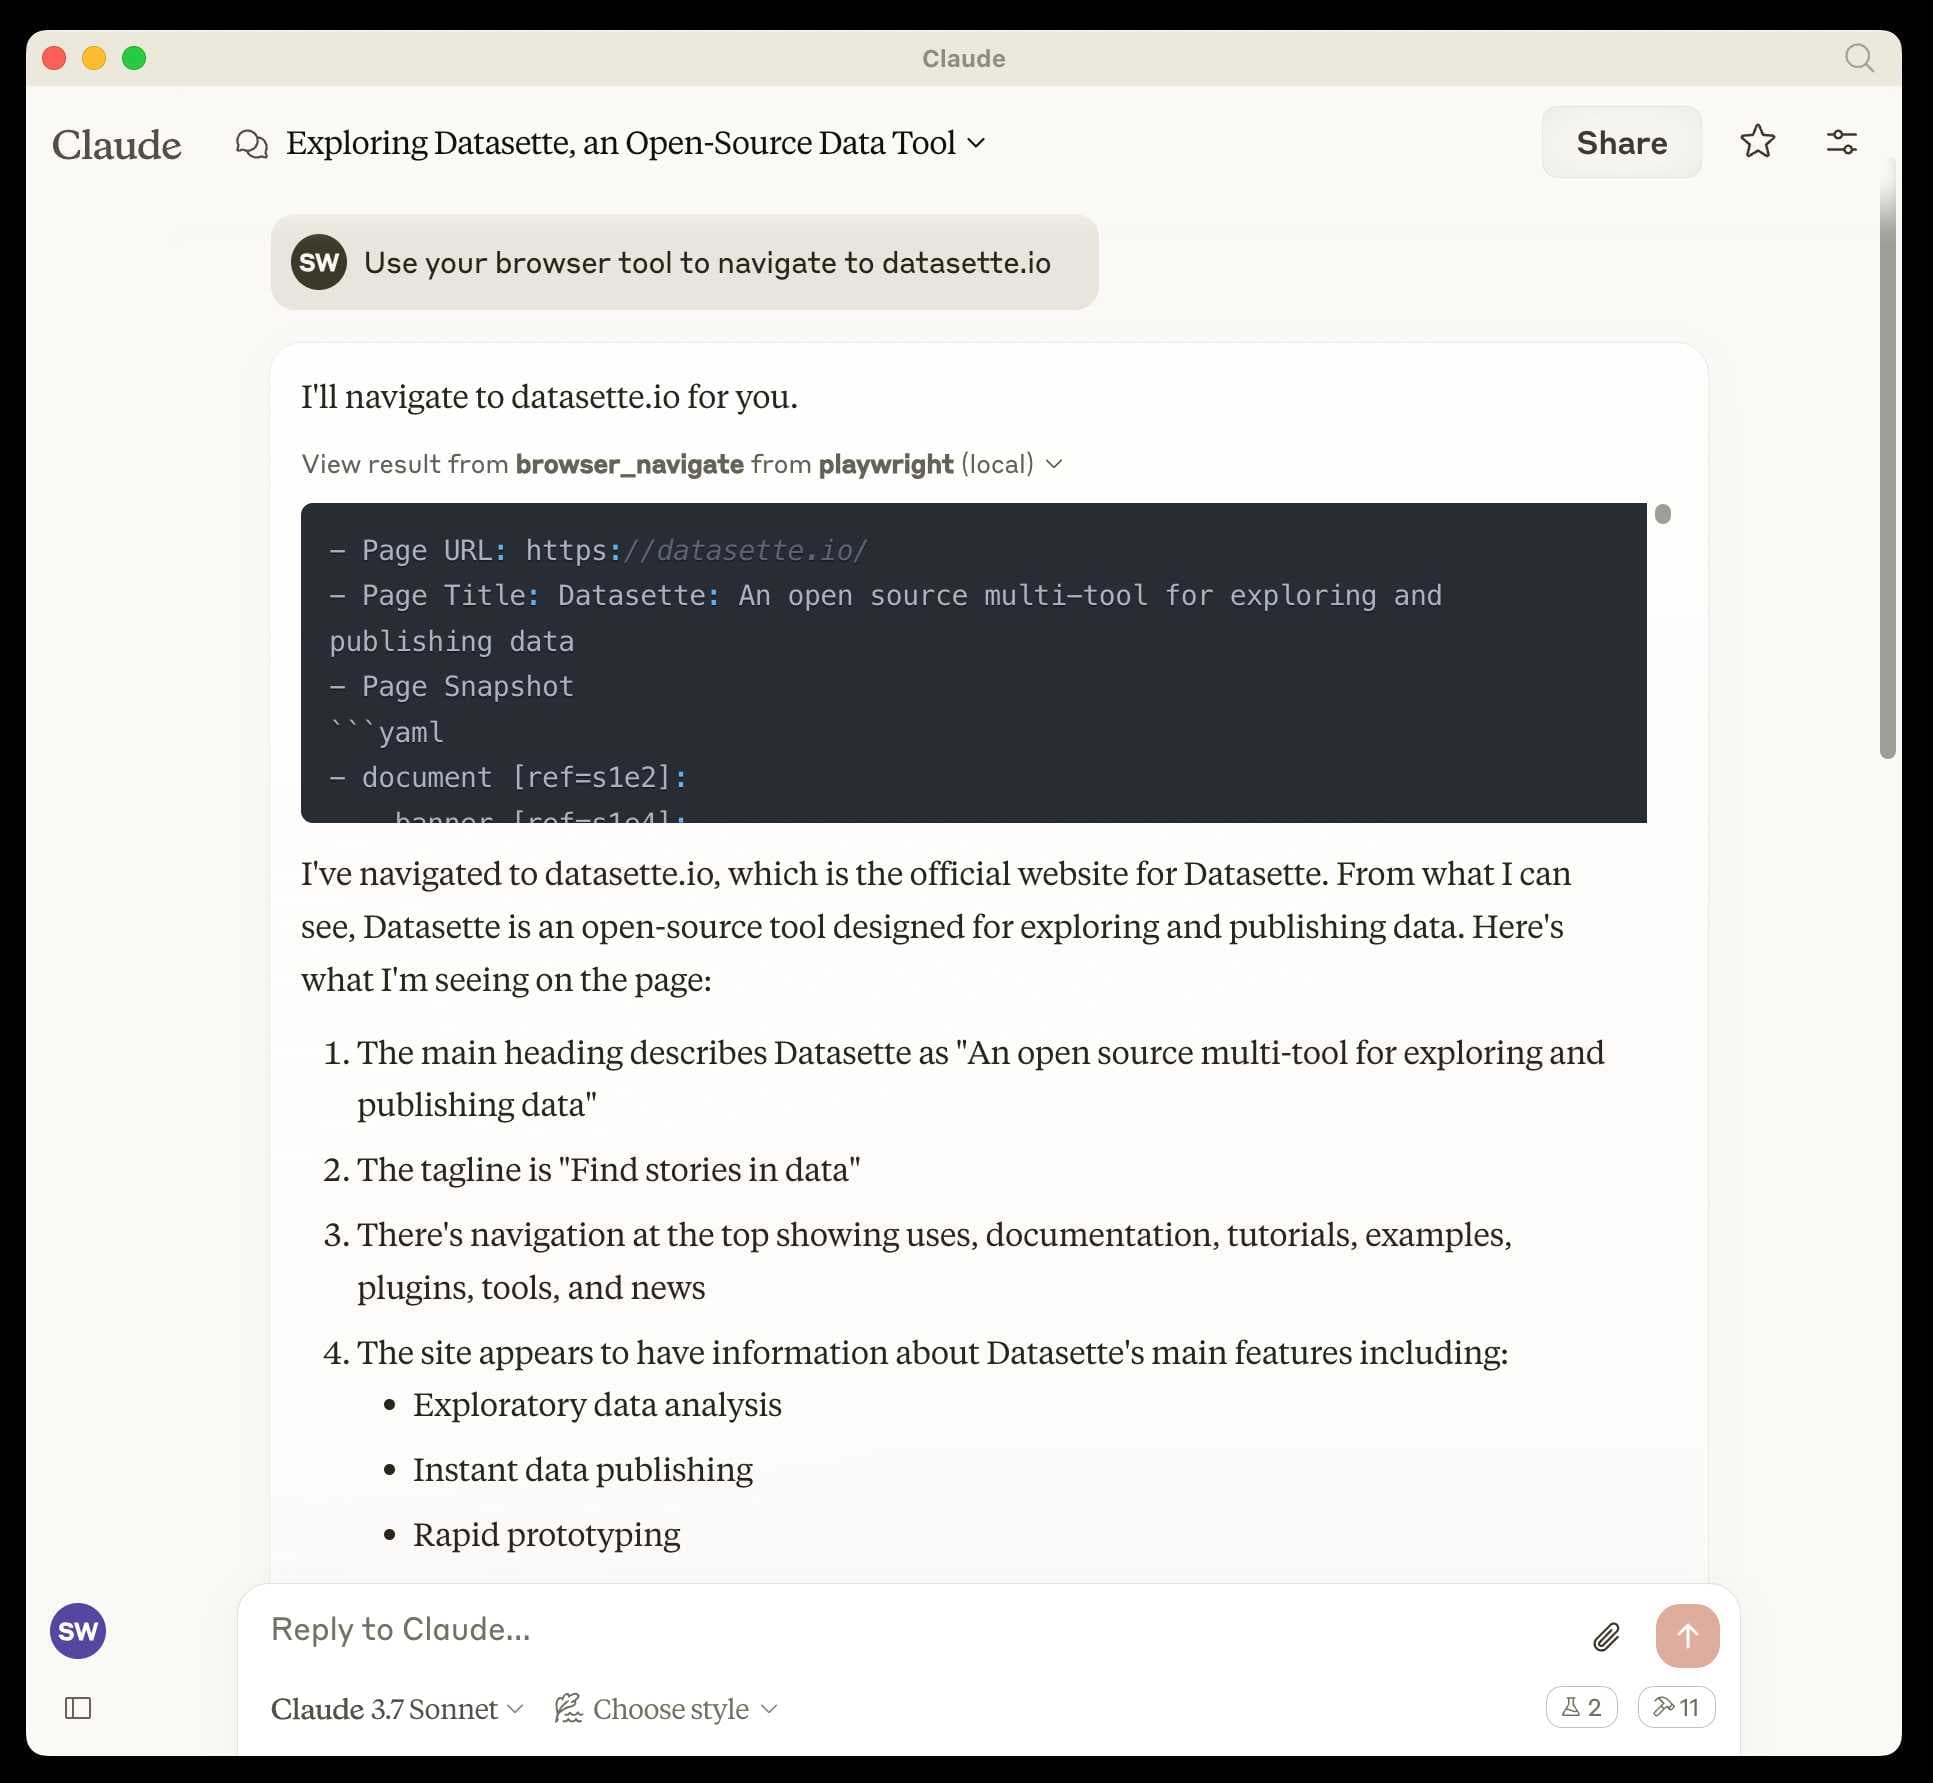Click the code block's small scrollbar thumb

pos(1662,514)
